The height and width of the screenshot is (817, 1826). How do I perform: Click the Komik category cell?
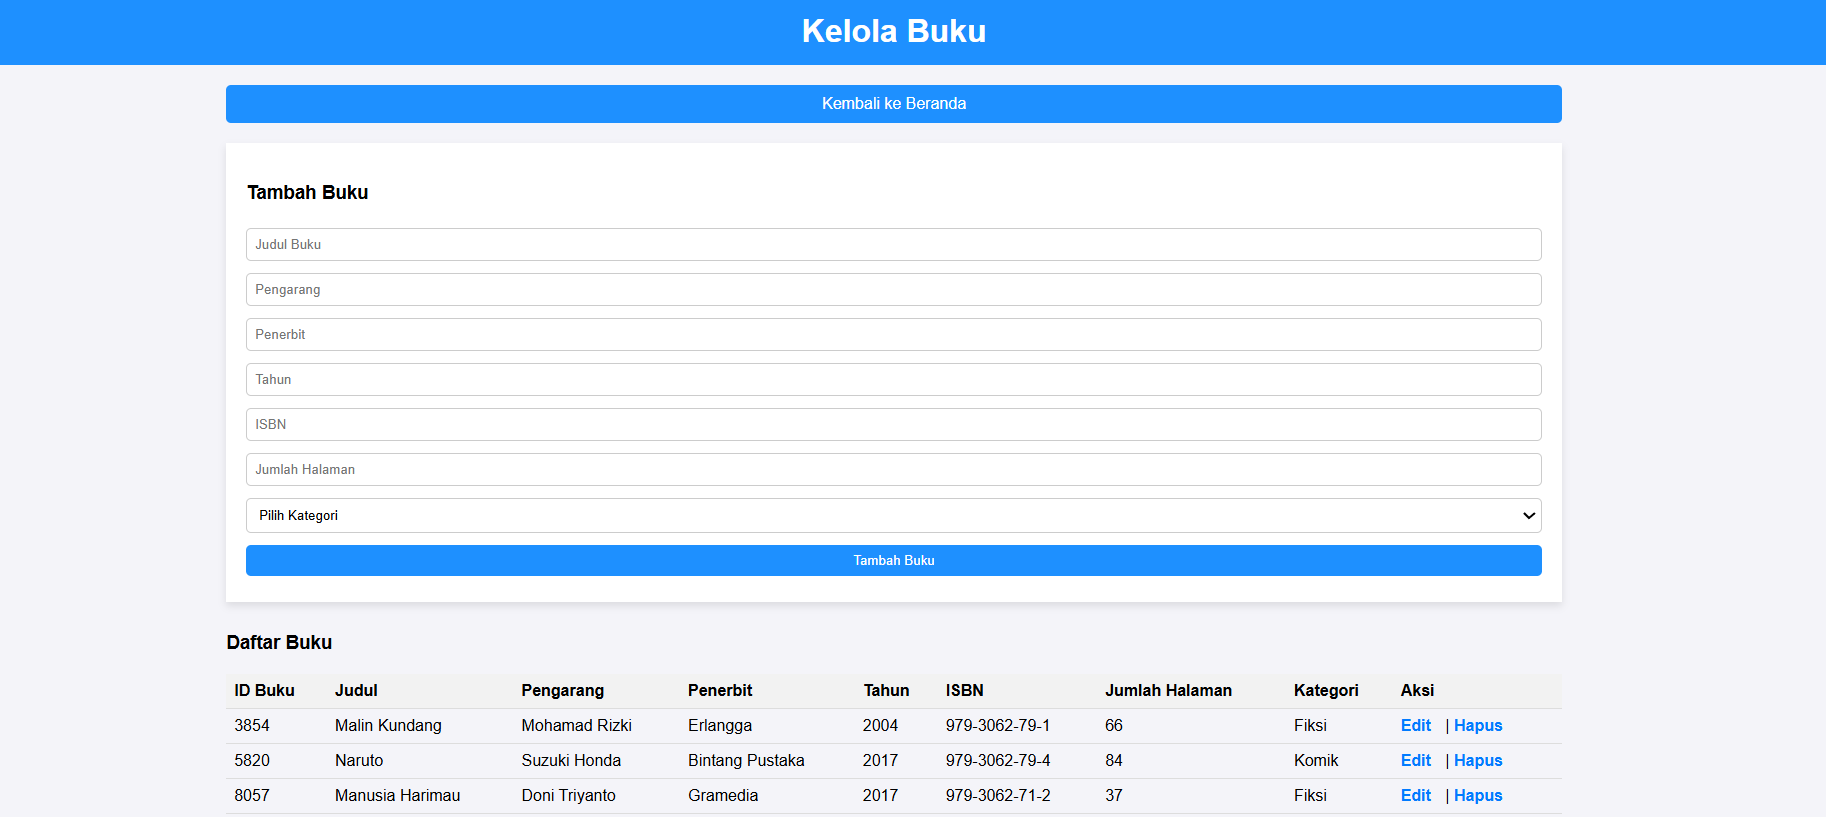point(1316,760)
